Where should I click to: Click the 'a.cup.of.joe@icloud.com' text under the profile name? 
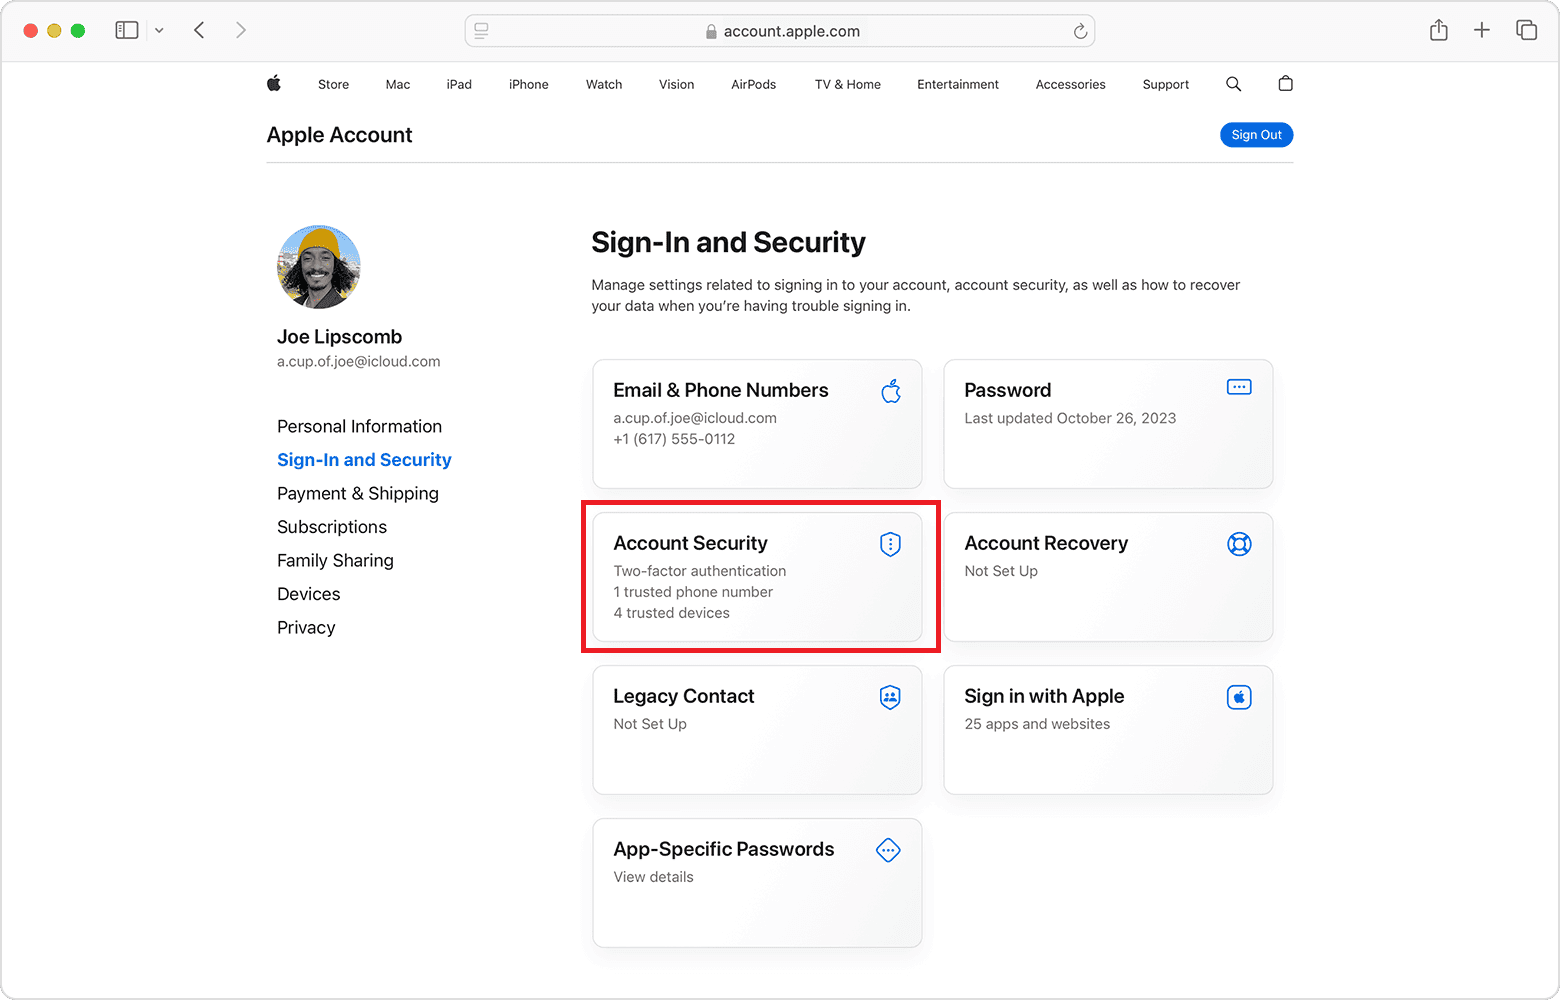point(359,362)
